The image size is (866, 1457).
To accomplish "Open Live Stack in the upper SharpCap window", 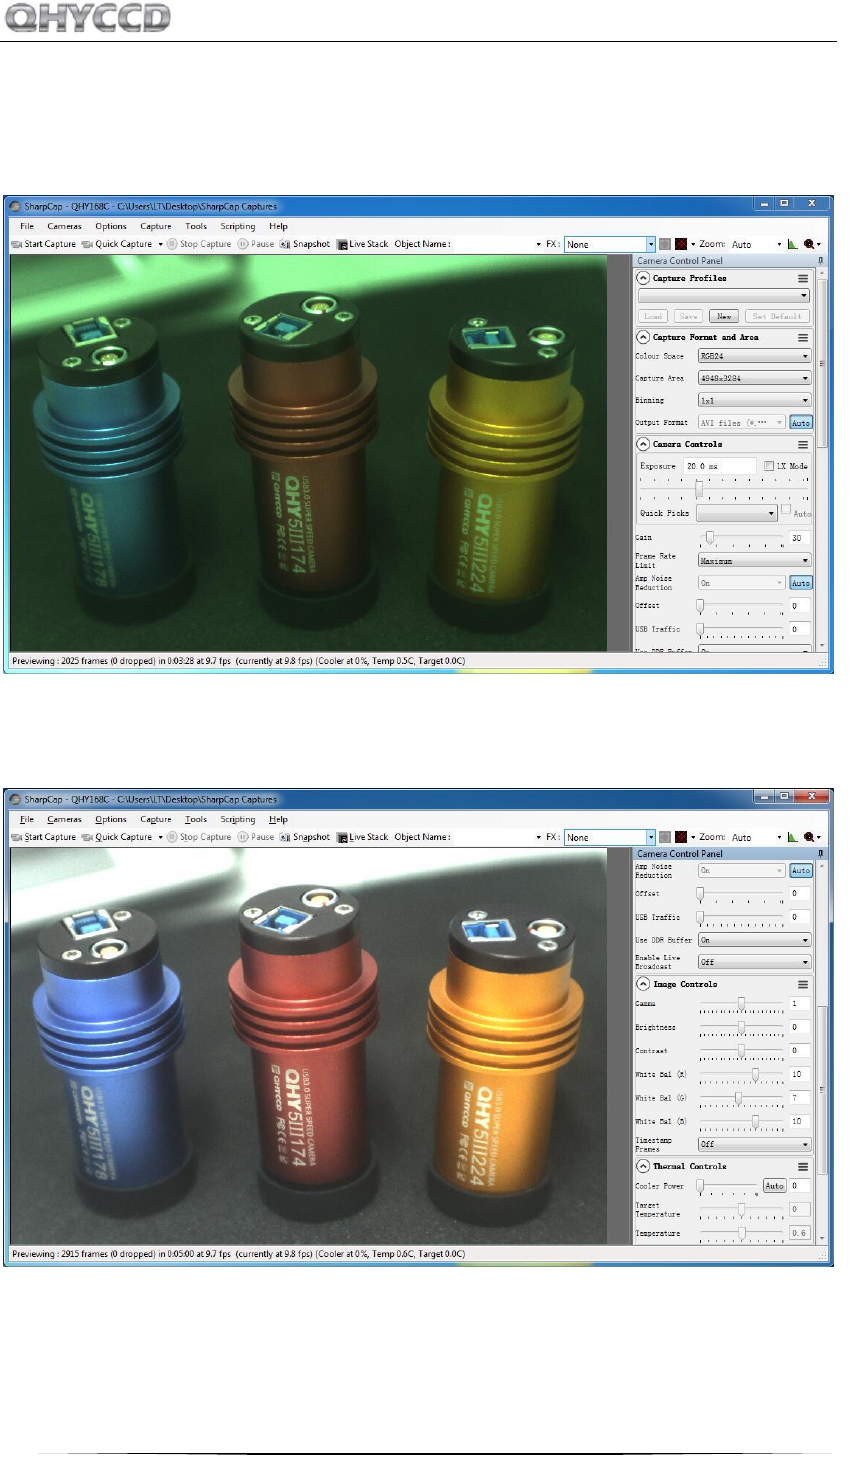I will tap(362, 244).
